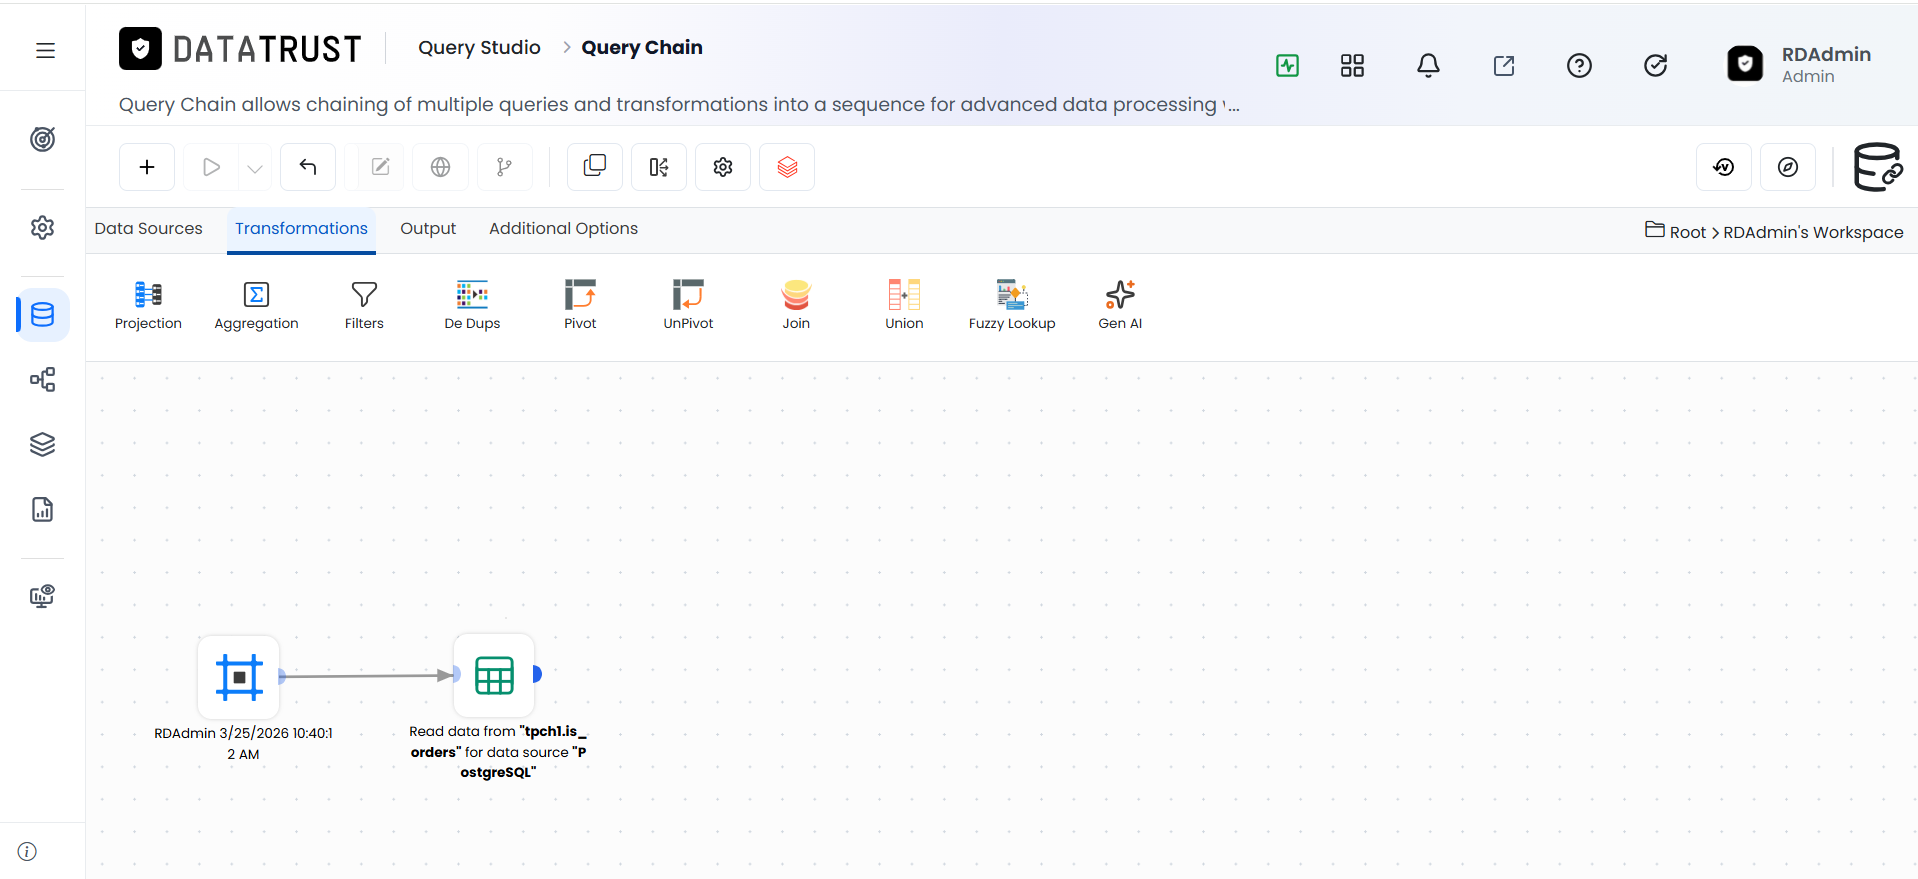Select the tpch1.is_orders table node
This screenshot has height=879, width=1918.
coord(494,675)
